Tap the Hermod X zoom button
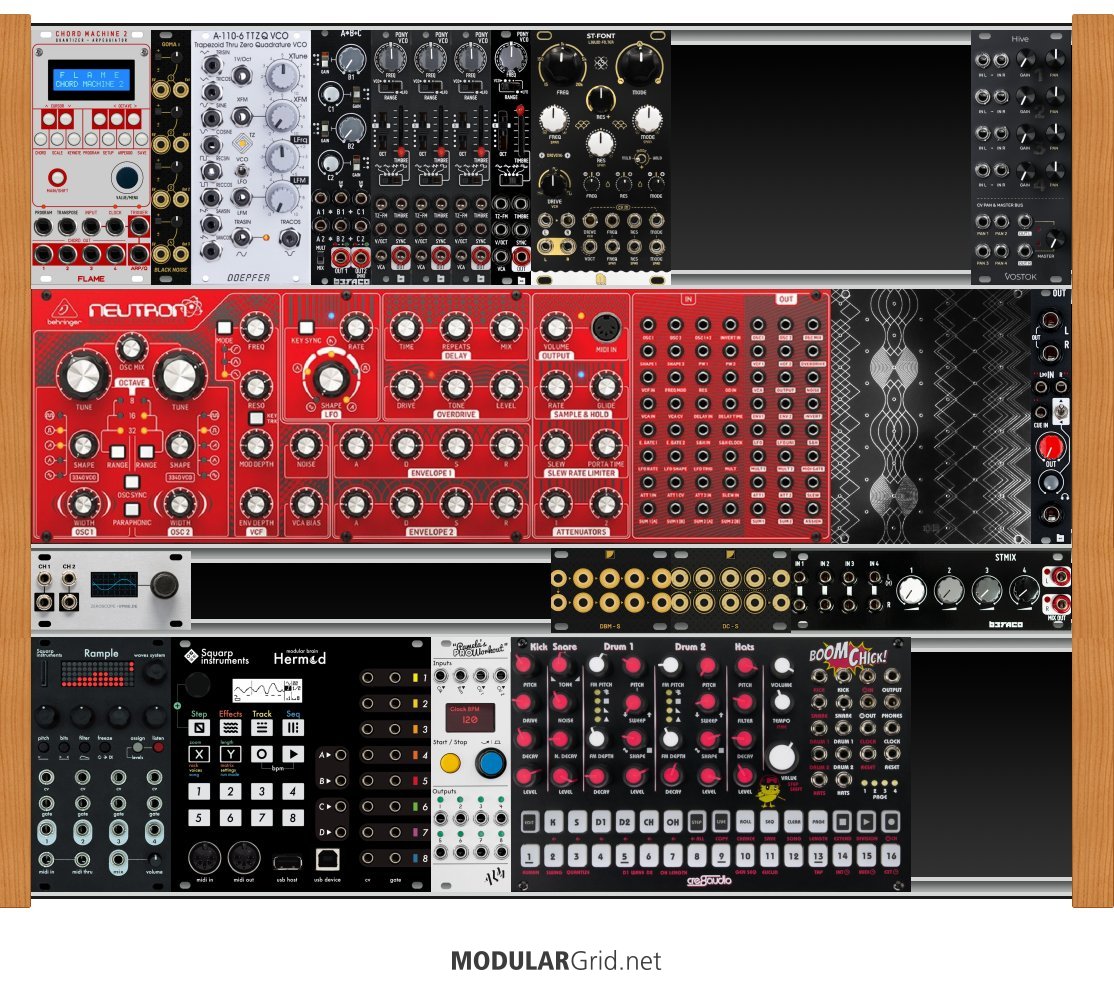The image size is (1114, 982). tap(199, 754)
